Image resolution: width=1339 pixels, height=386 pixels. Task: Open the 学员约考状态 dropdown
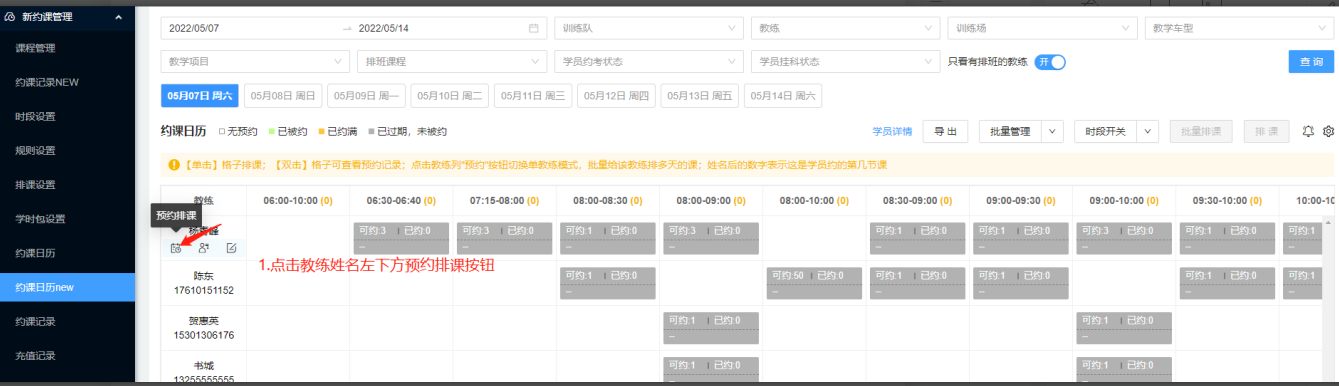click(649, 62)
